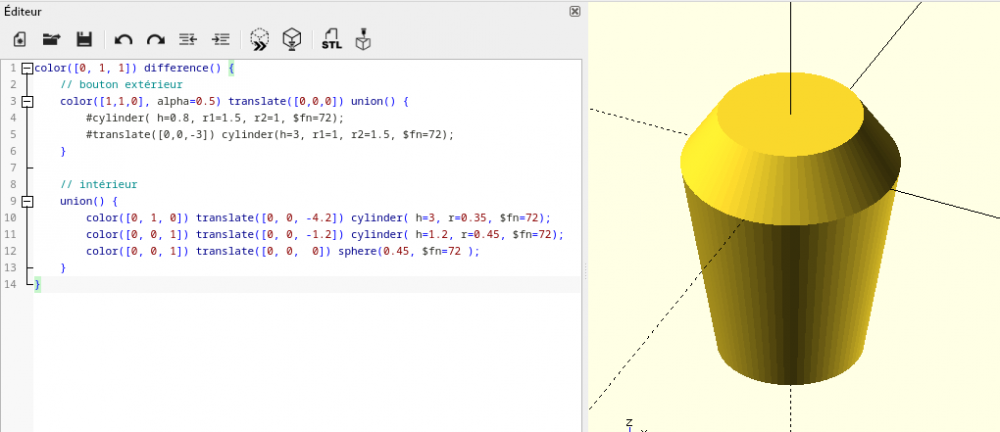Send the design to 3D printing

[x=364, y=40]
